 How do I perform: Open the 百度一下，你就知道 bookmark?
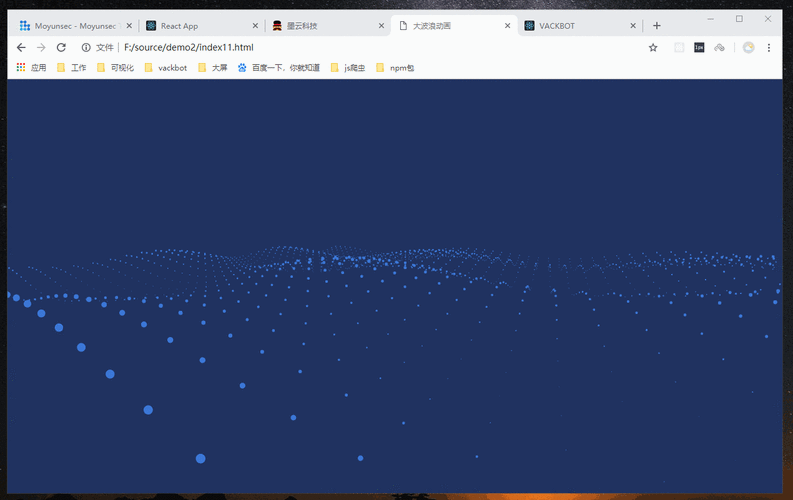tap(278, 68)
